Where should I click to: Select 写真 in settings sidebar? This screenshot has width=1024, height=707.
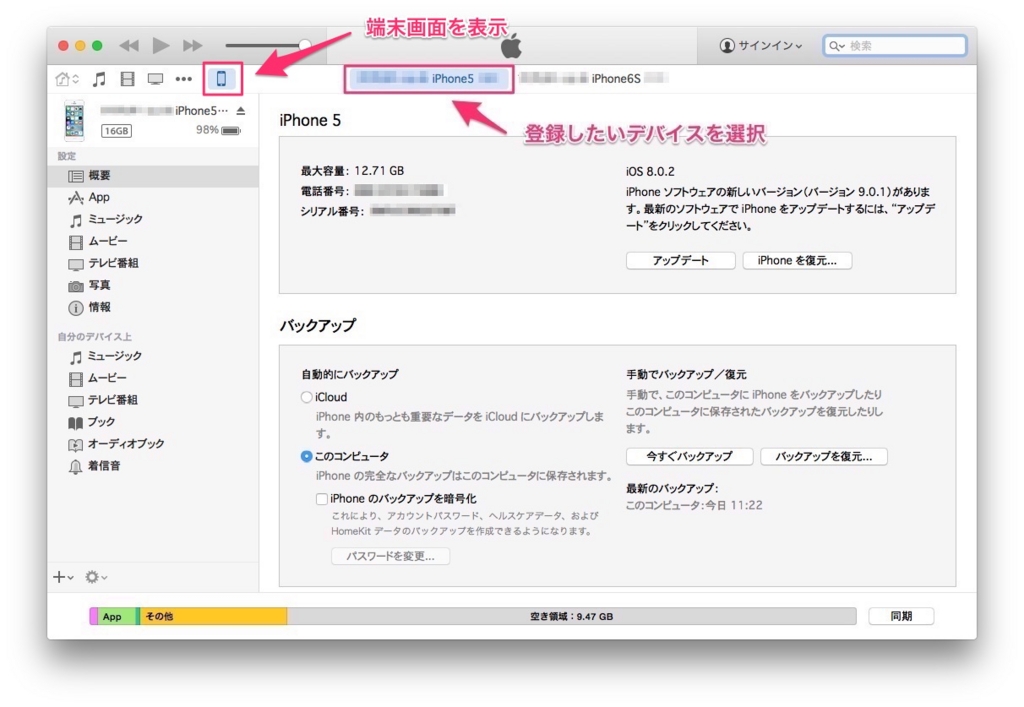153,285
